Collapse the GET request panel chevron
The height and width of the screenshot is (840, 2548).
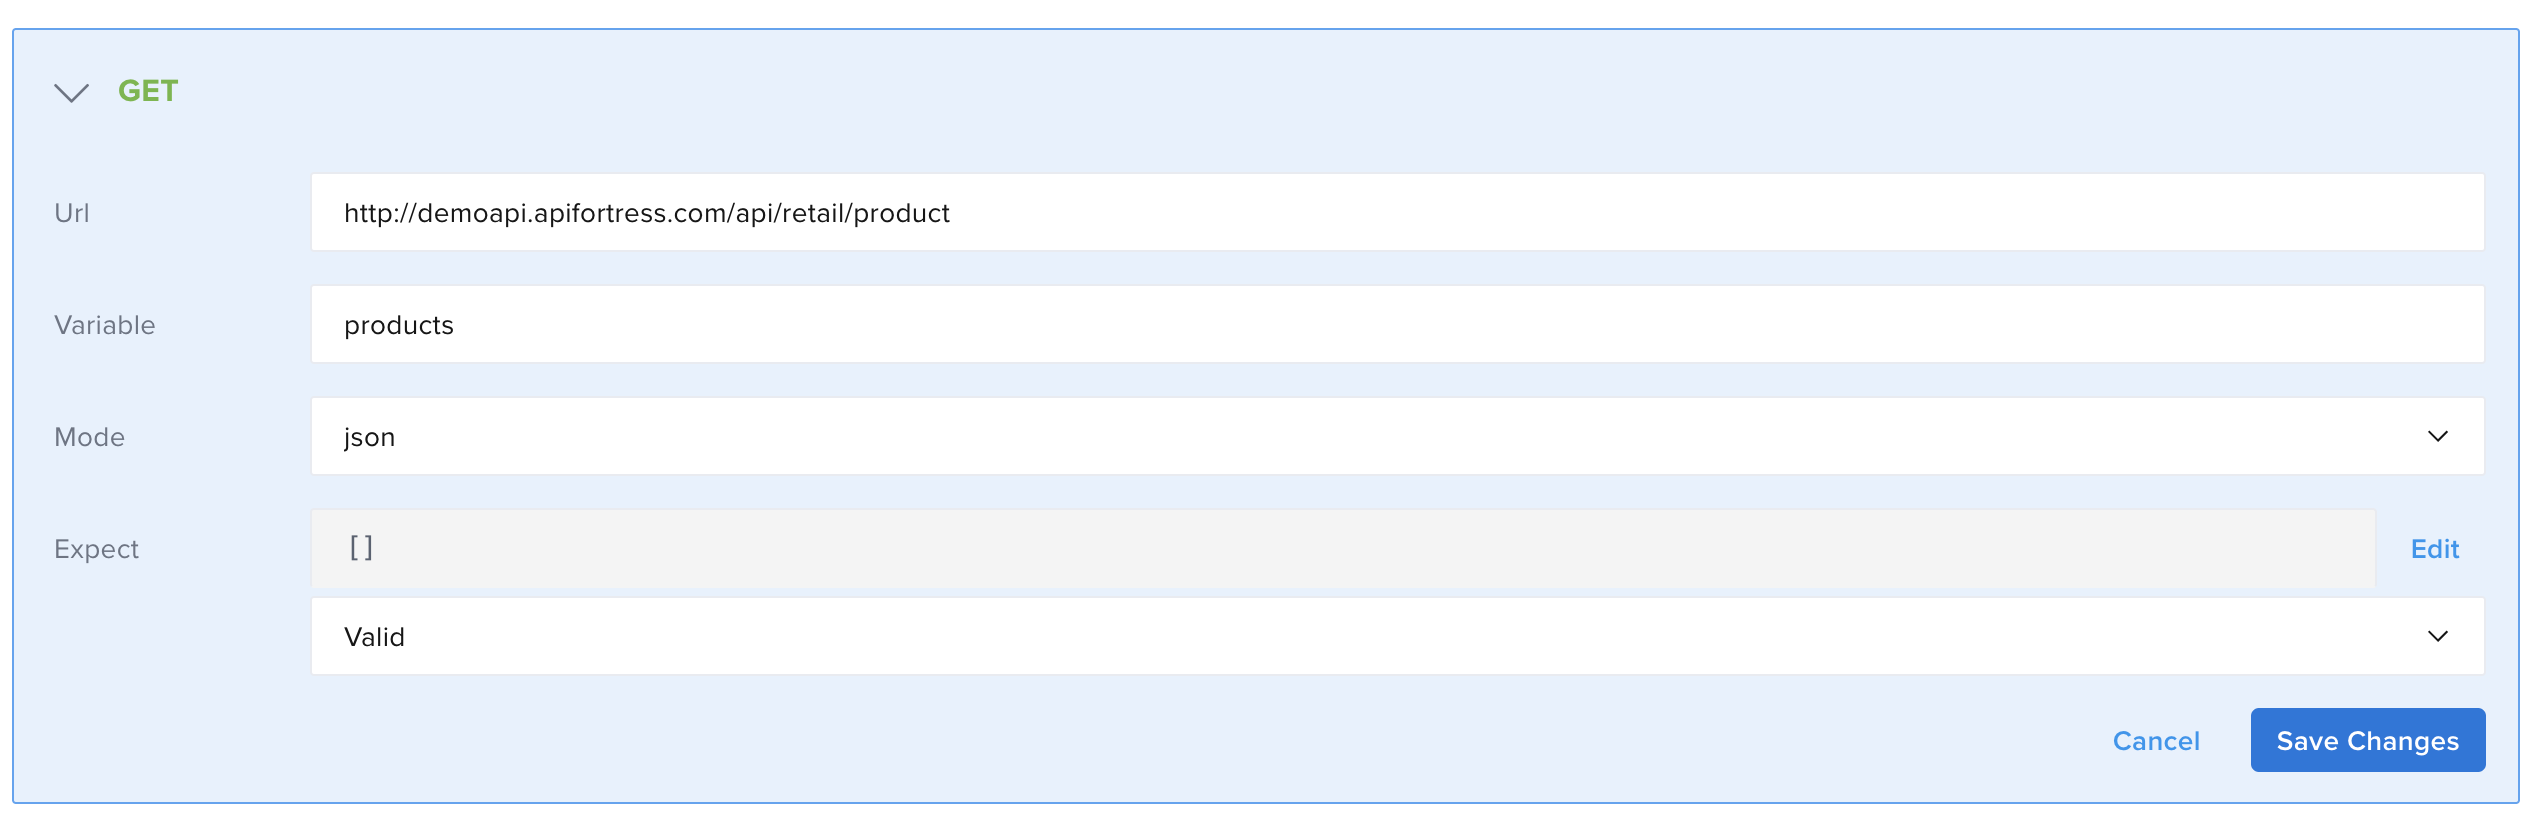(x=71, y=93)
